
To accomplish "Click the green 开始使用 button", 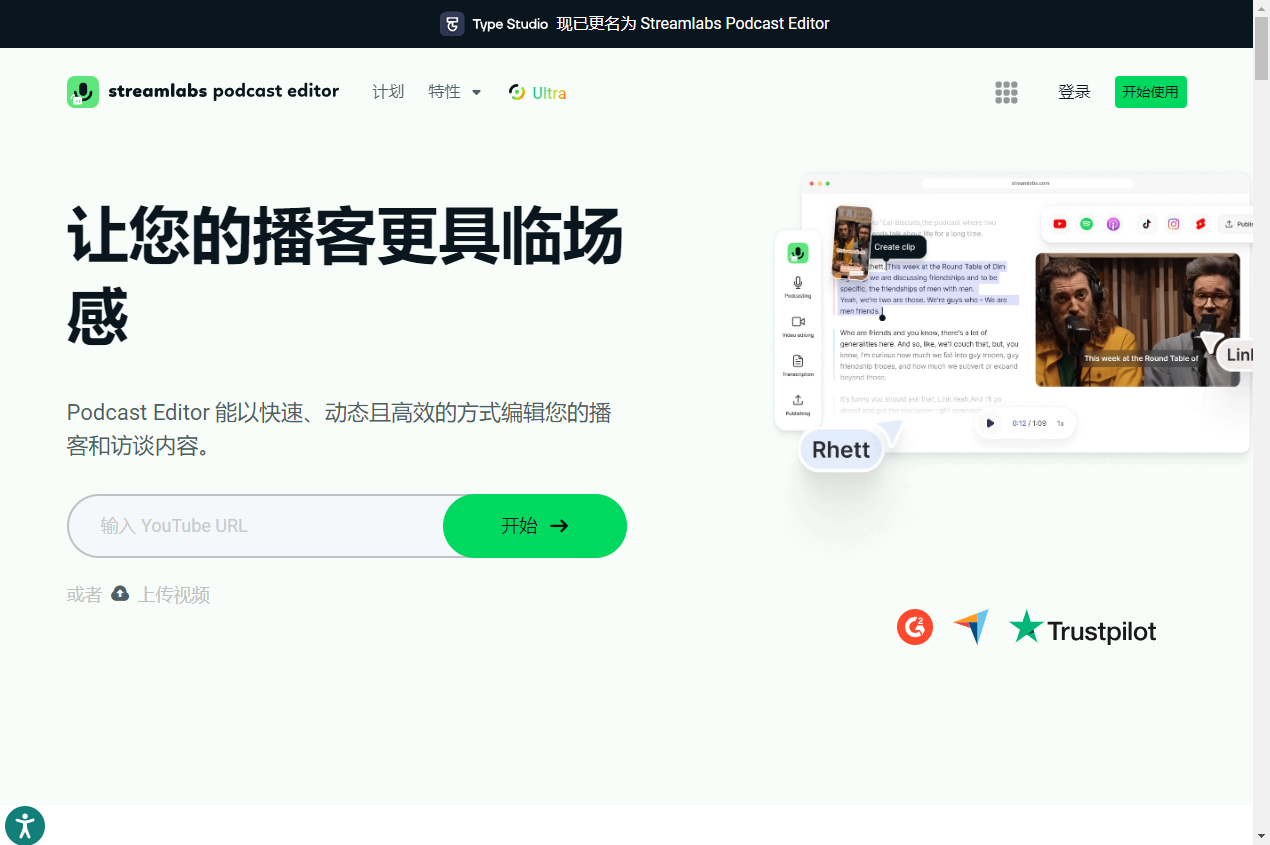I will click(x=1151, y=92).
